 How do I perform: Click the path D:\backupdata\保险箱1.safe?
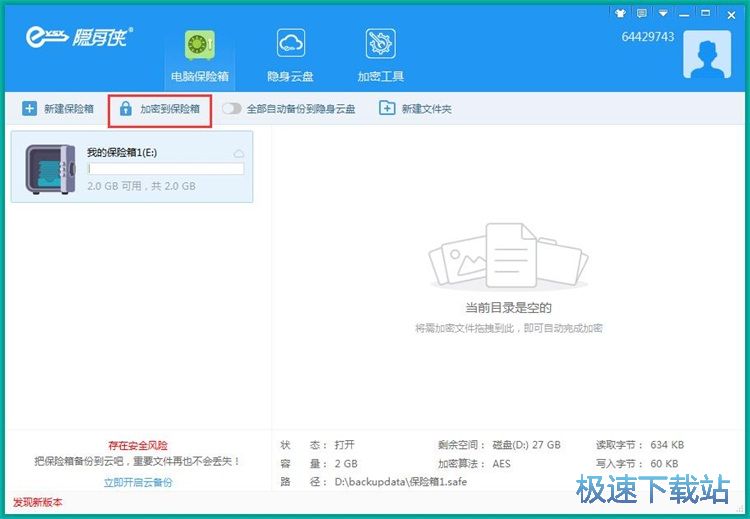tap(401, 482)
